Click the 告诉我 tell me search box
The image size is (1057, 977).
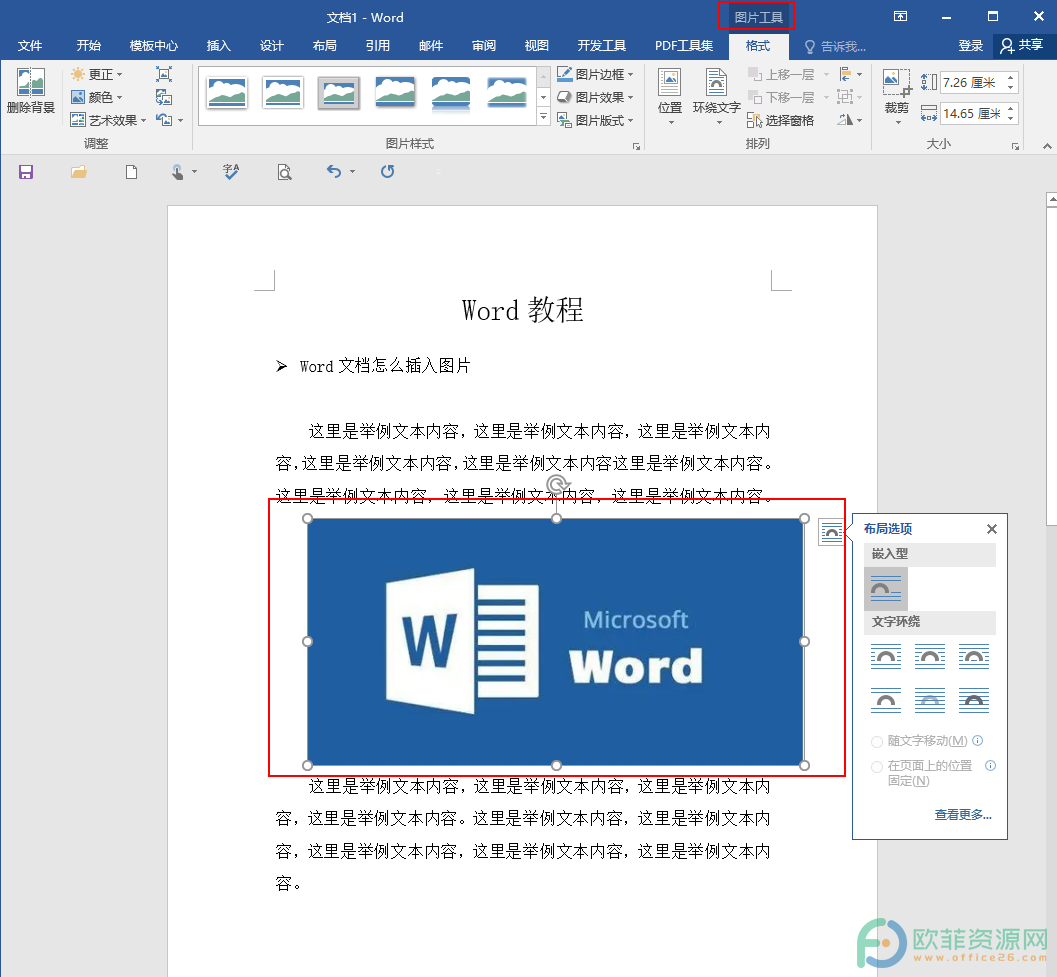tap(836, 46)
